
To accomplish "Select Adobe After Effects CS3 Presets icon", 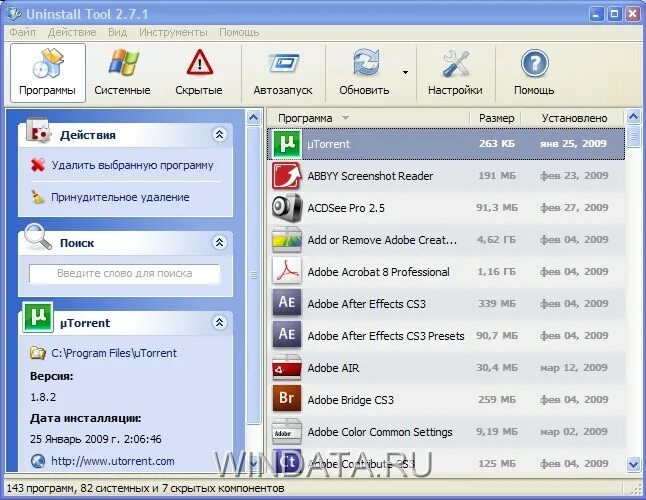I will pos(287,336).
